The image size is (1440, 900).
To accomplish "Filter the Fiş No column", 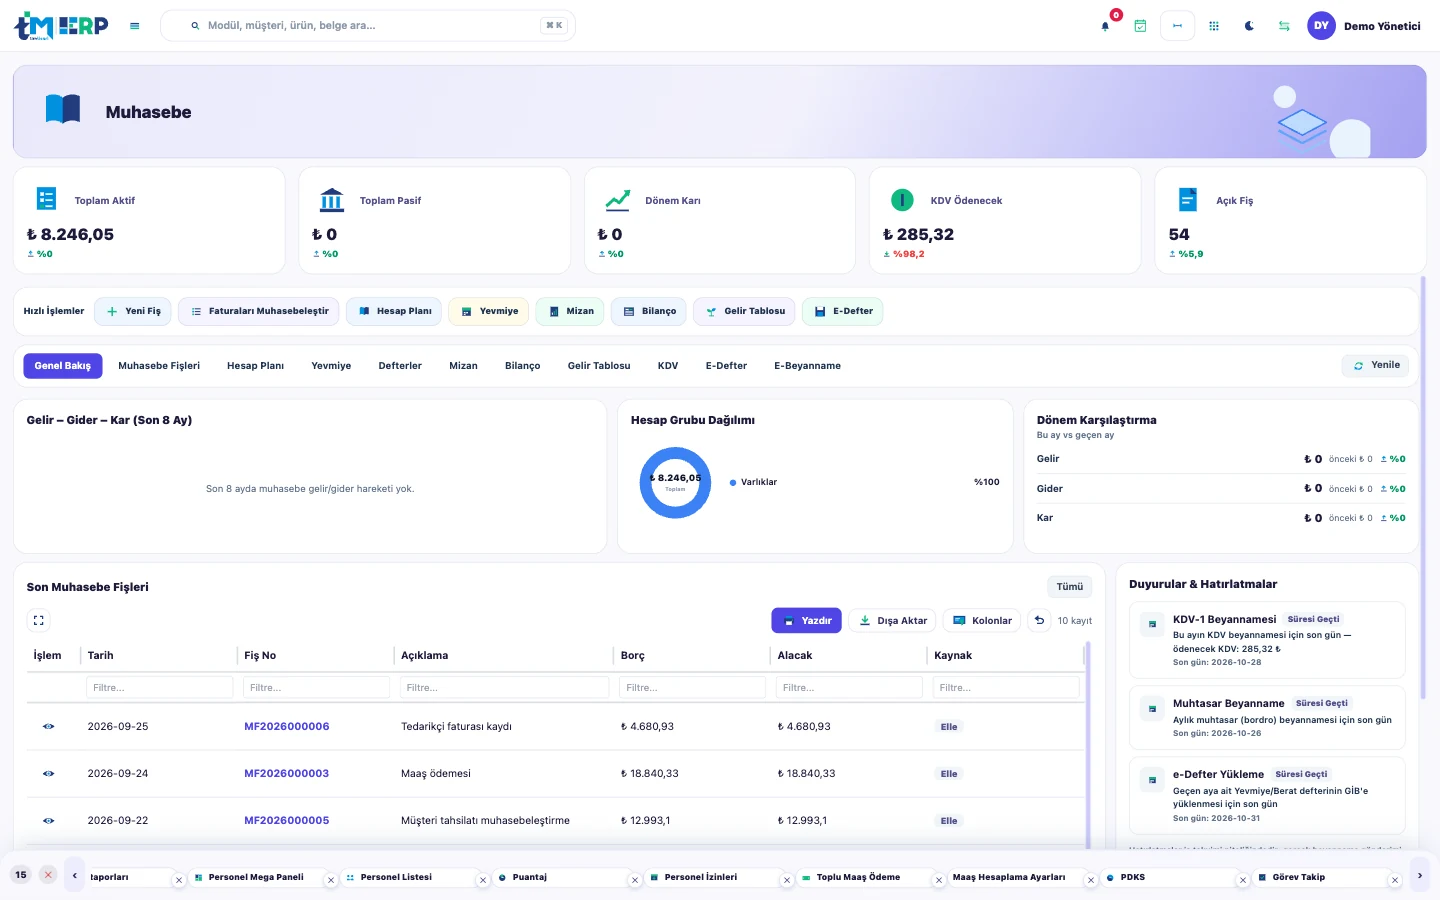I will coord(317,687).
